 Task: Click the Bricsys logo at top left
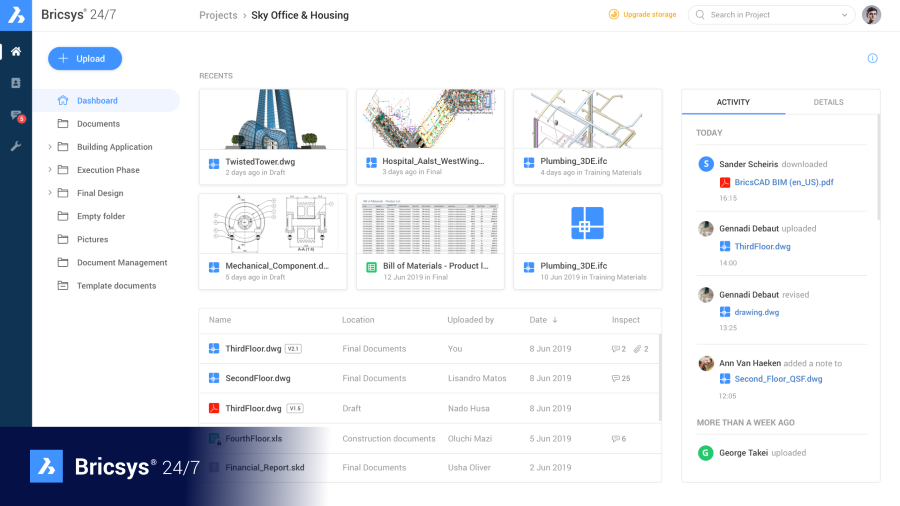tap(17, 16)
